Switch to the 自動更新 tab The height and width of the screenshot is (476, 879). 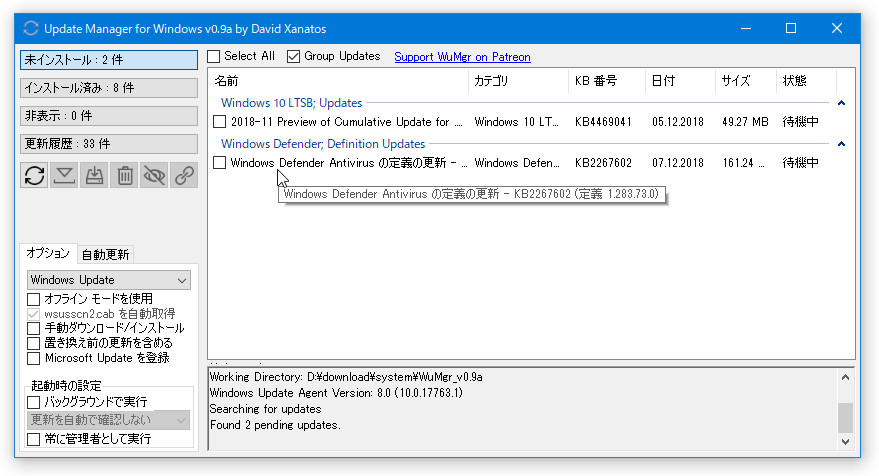105,255
